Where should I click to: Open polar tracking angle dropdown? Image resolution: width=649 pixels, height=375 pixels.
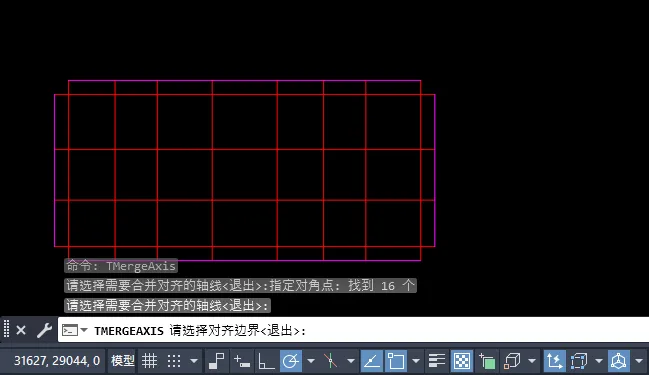click(310, 361)
